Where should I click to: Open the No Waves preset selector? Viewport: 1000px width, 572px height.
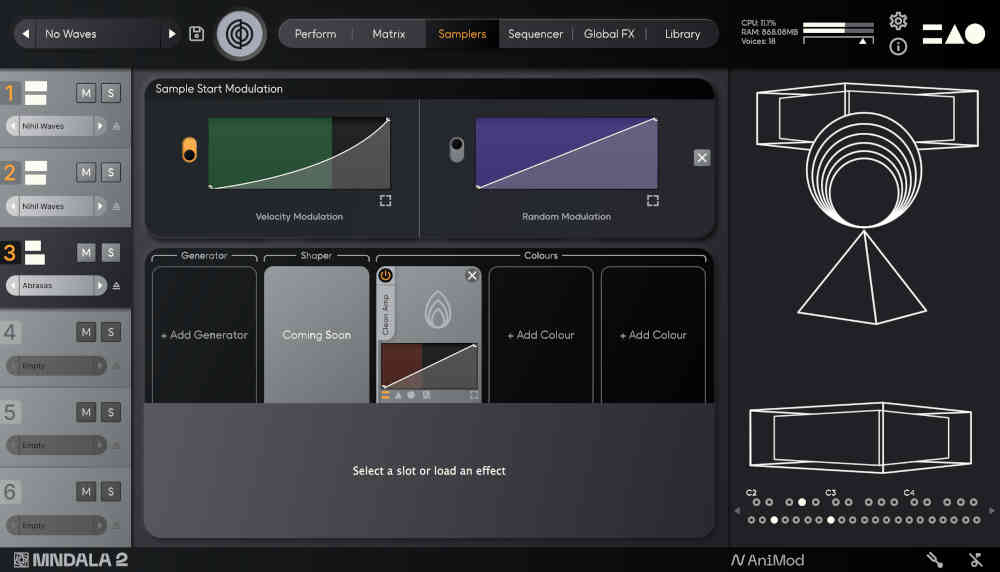pos(98,34)
